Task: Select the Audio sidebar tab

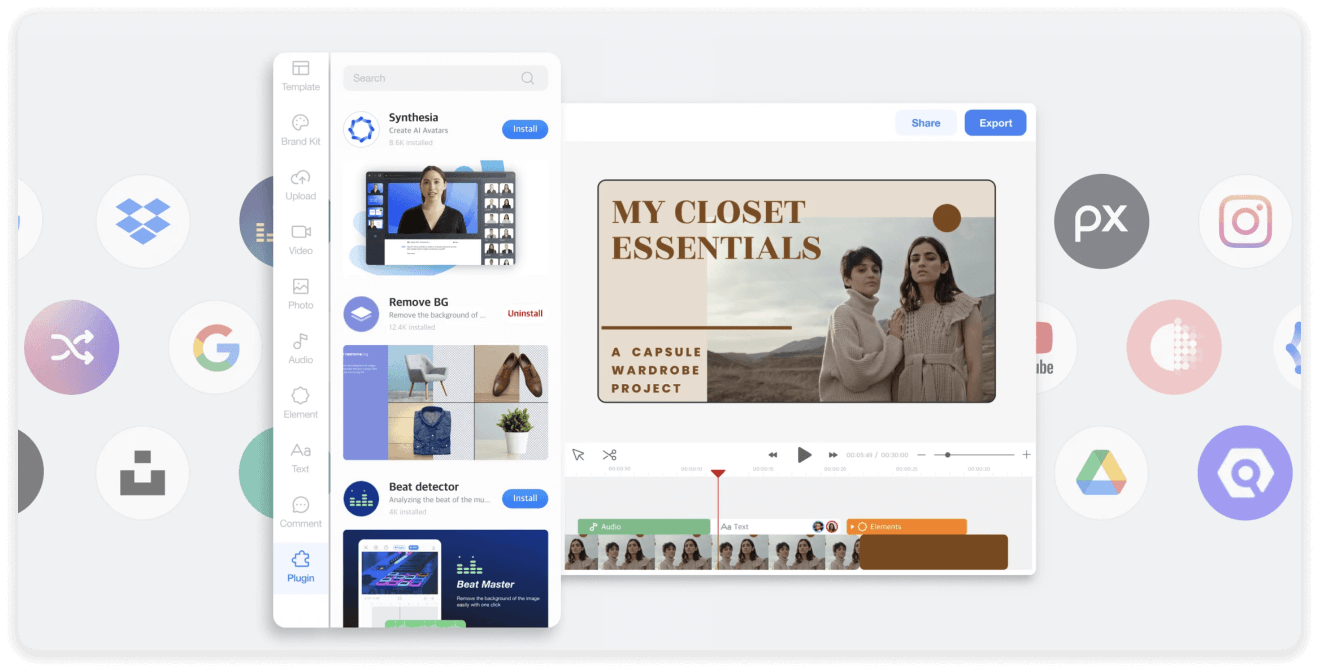Action: pos(300,348)
